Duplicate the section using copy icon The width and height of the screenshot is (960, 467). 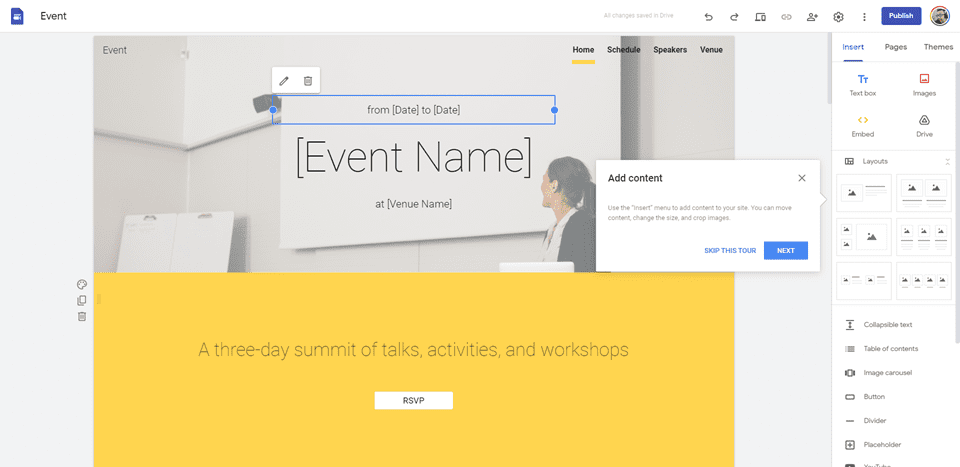pos(81,301)
